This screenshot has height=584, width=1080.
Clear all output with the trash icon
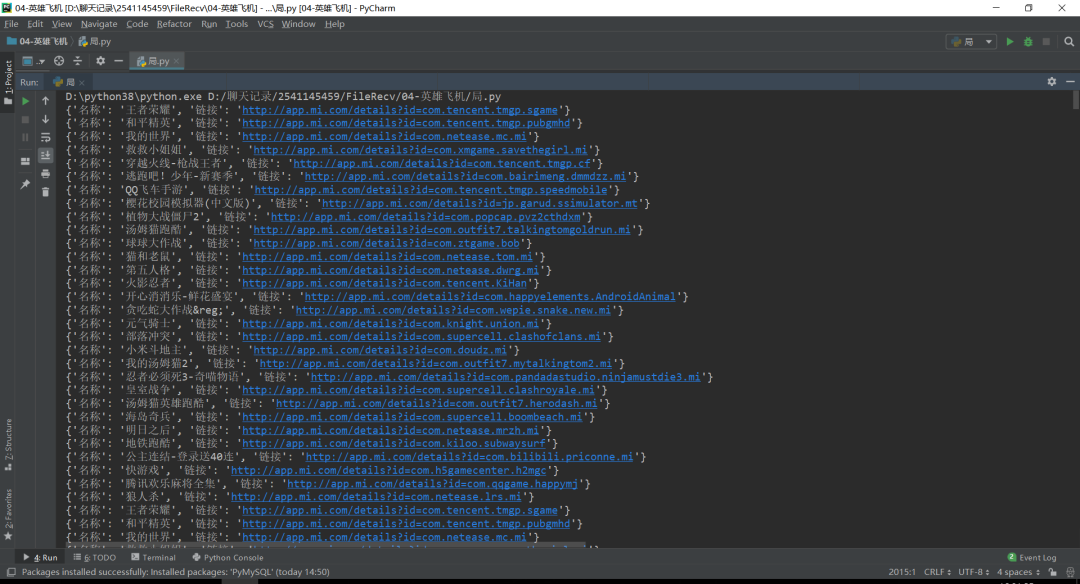coord(45,192)
